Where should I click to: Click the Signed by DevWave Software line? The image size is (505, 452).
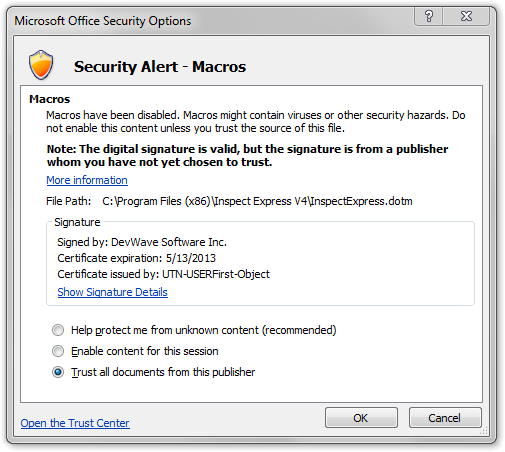(142, 242)
